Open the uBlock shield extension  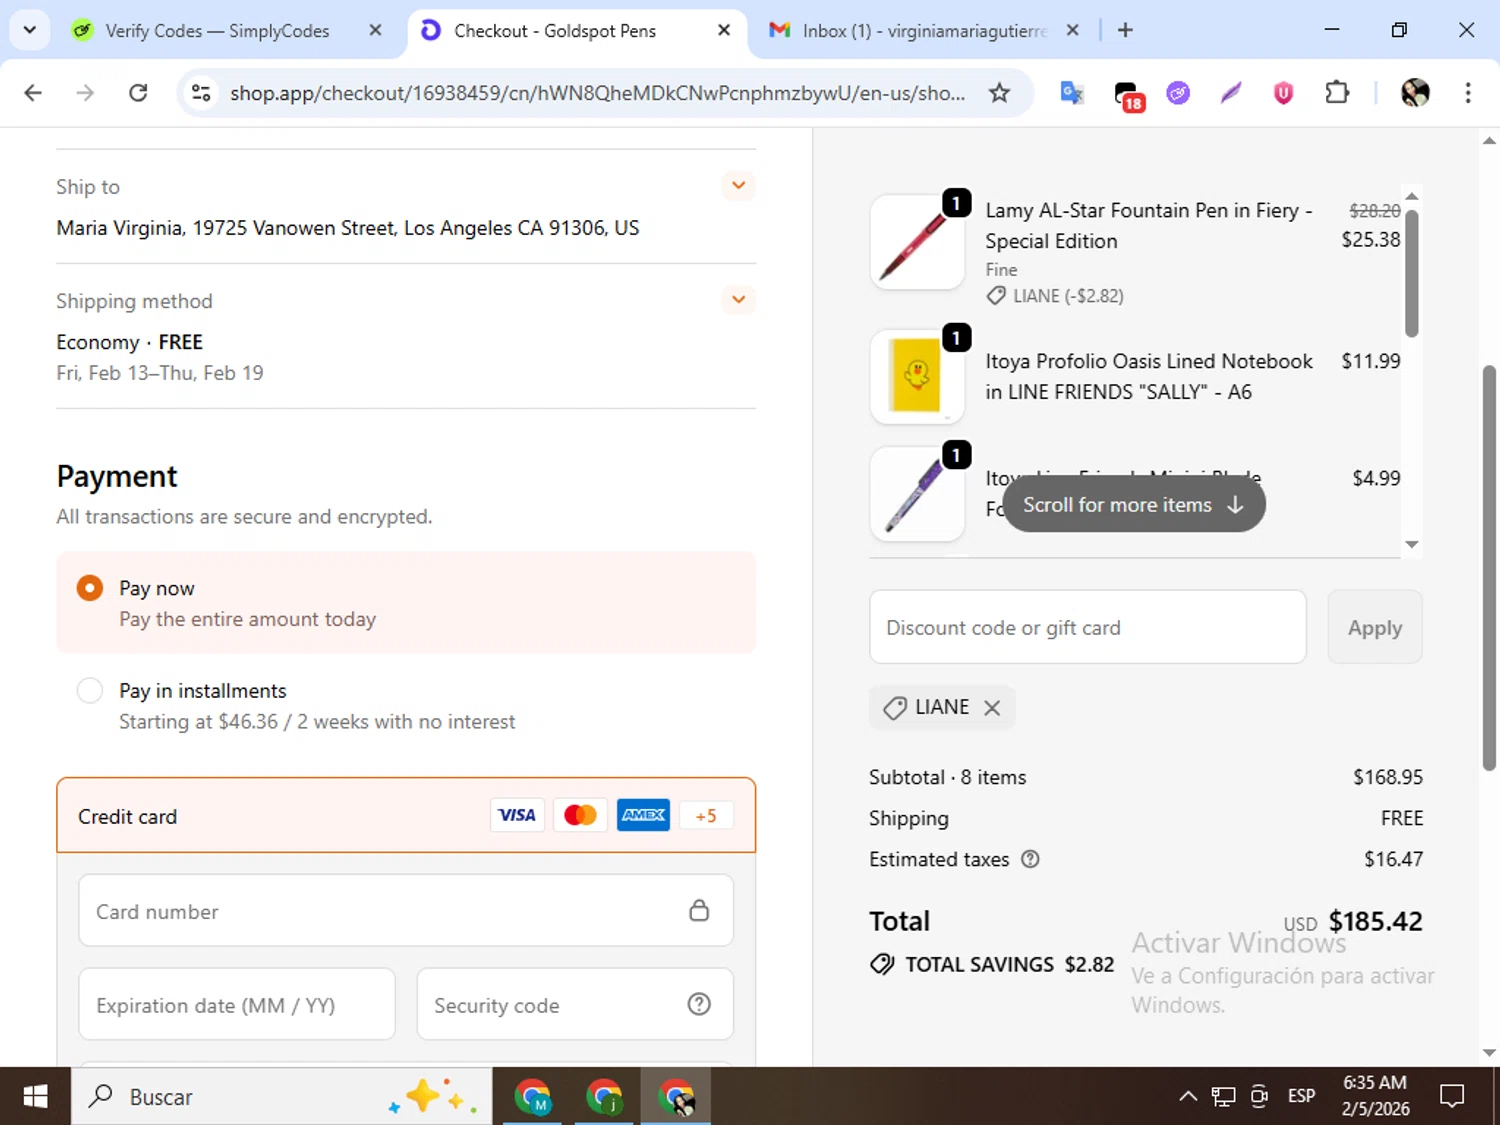click(1283, 93)
